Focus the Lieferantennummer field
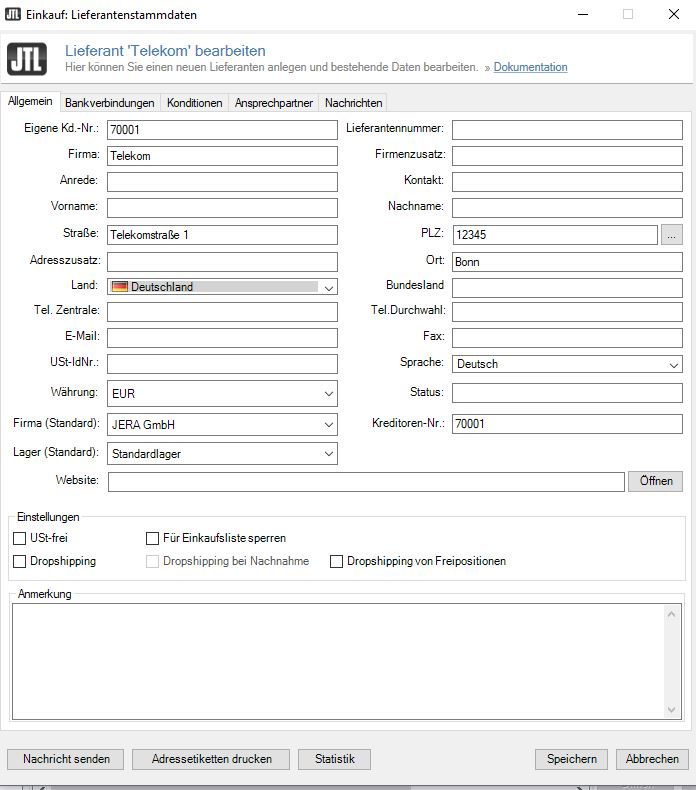The width and height of the screenshot is (696, 790). click(567, 130)
